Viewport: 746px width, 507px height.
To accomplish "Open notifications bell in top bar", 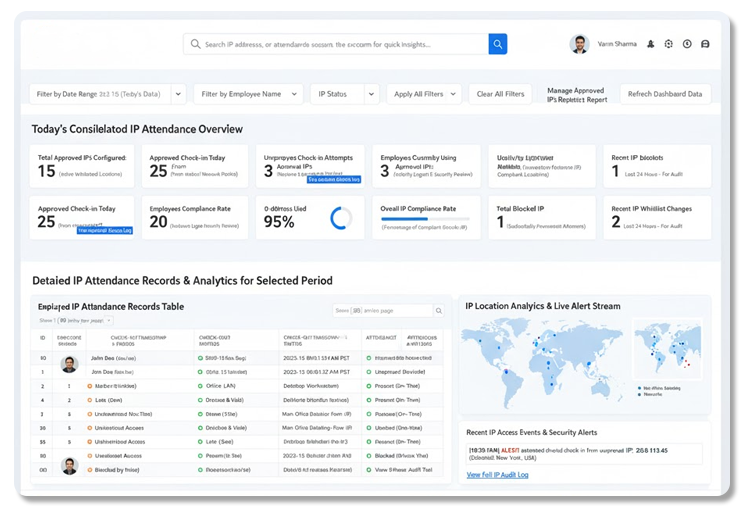I will [x=650, y=44].
